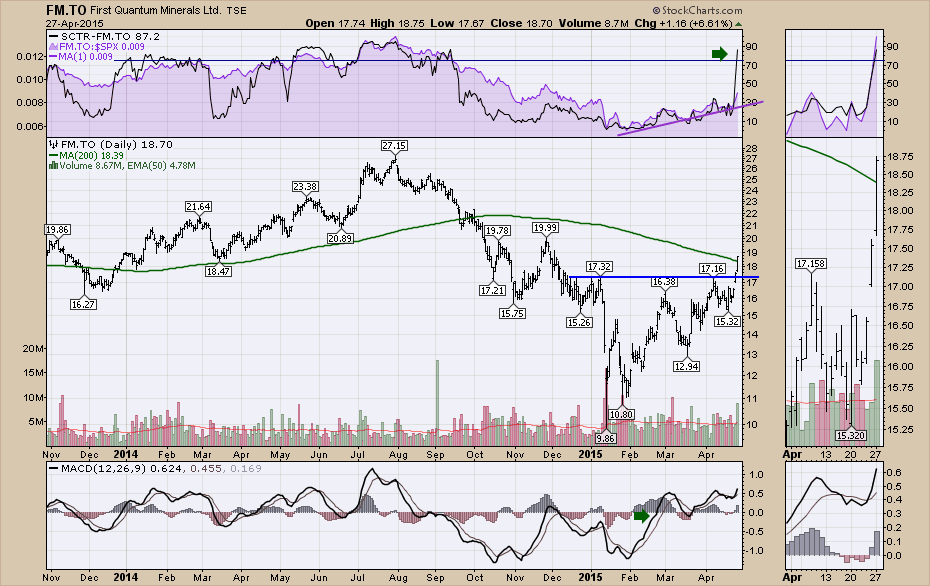This screenshot has width=930, height=586.
Task: Click the tallest volume bar near September
Action: pyautogui.click(x=437, y=402)
